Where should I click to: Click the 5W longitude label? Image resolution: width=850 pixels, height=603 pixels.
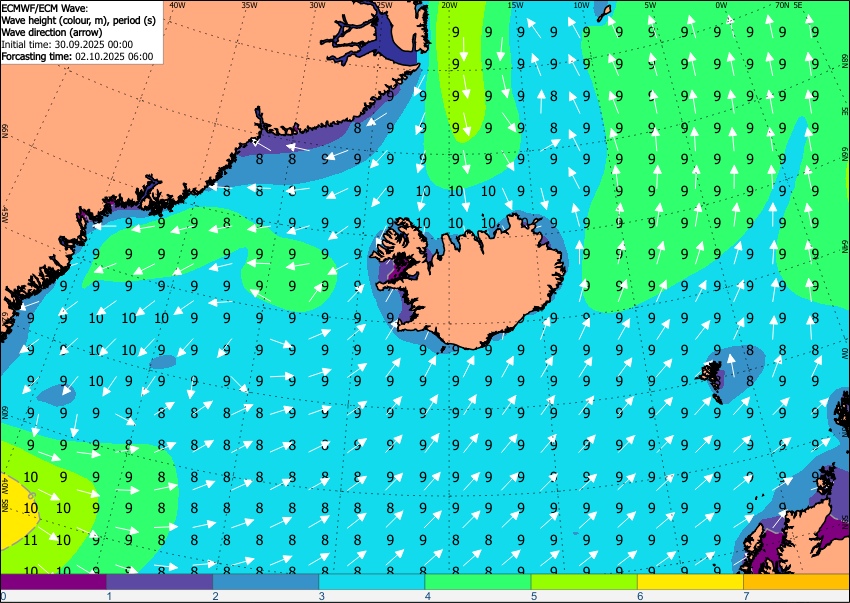click(x=651, y=5)
